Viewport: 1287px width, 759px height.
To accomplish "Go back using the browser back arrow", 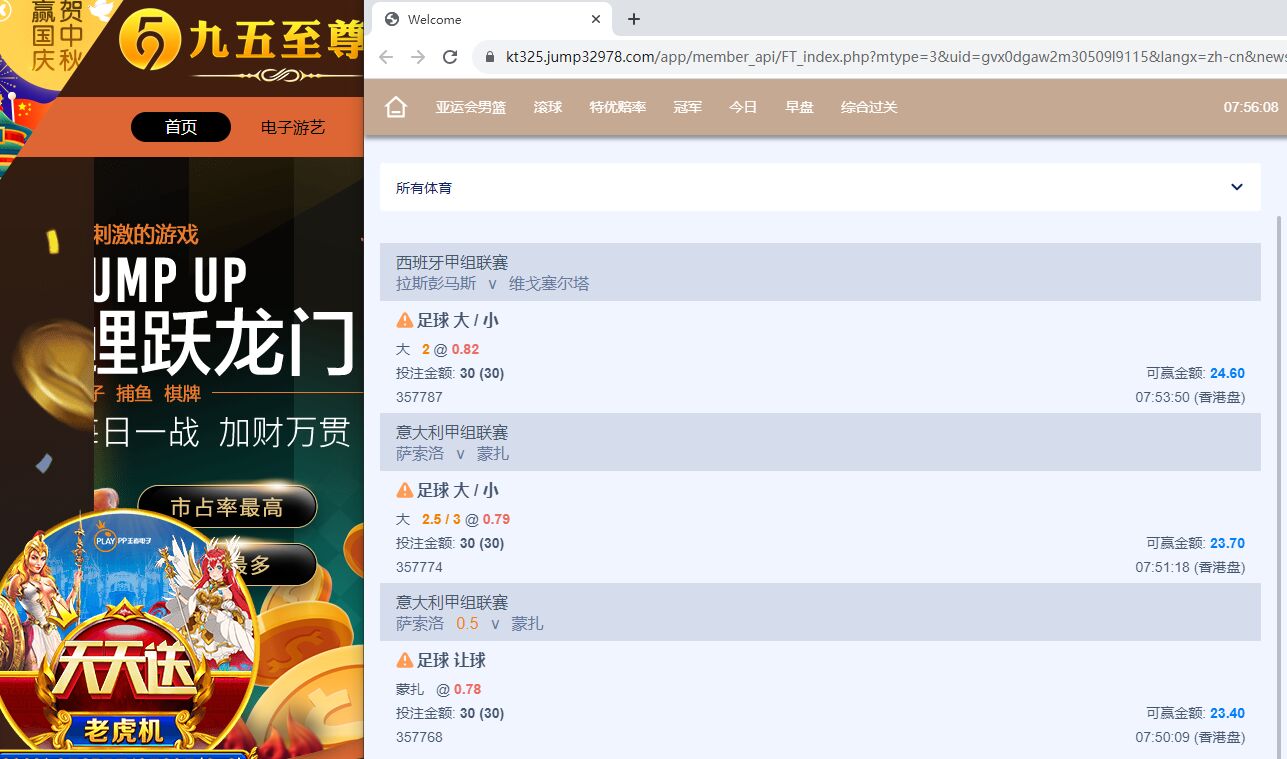I will (386, 57).
